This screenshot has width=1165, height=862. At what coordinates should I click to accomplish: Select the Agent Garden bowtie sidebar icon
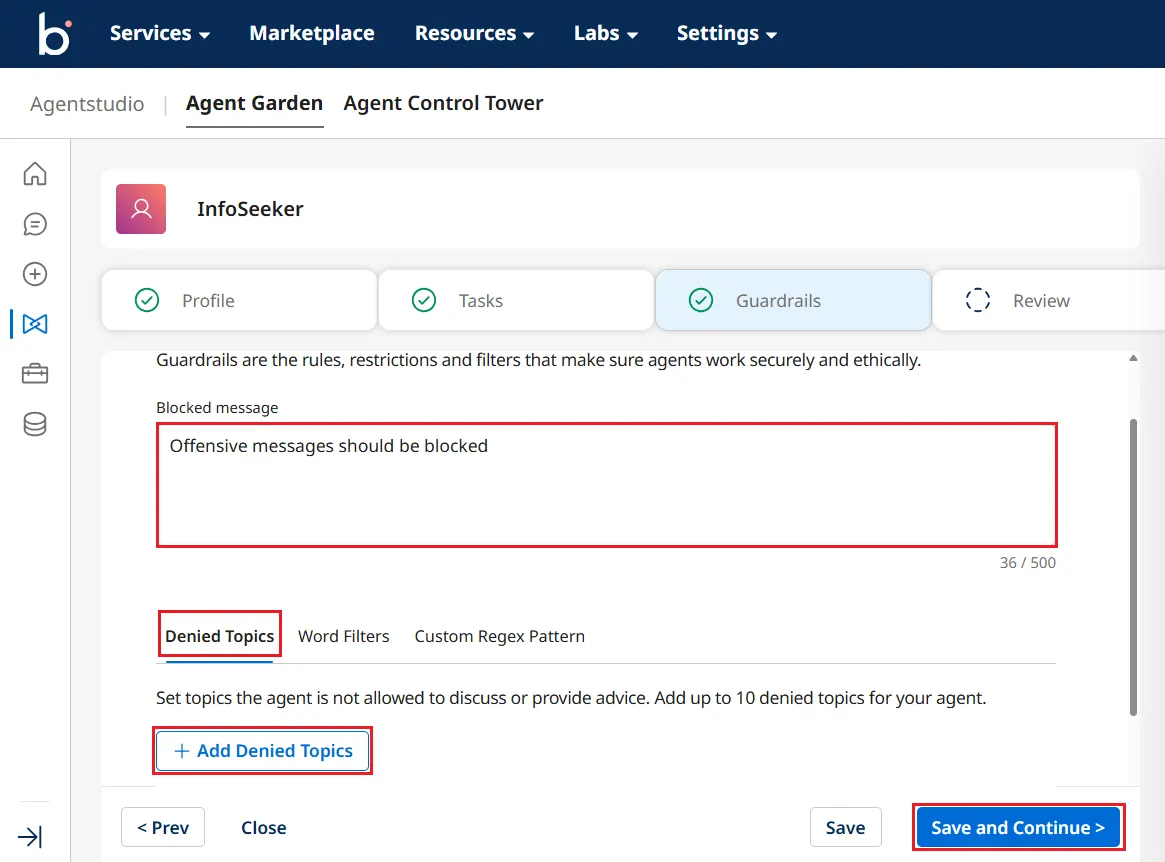click(35, 324)
